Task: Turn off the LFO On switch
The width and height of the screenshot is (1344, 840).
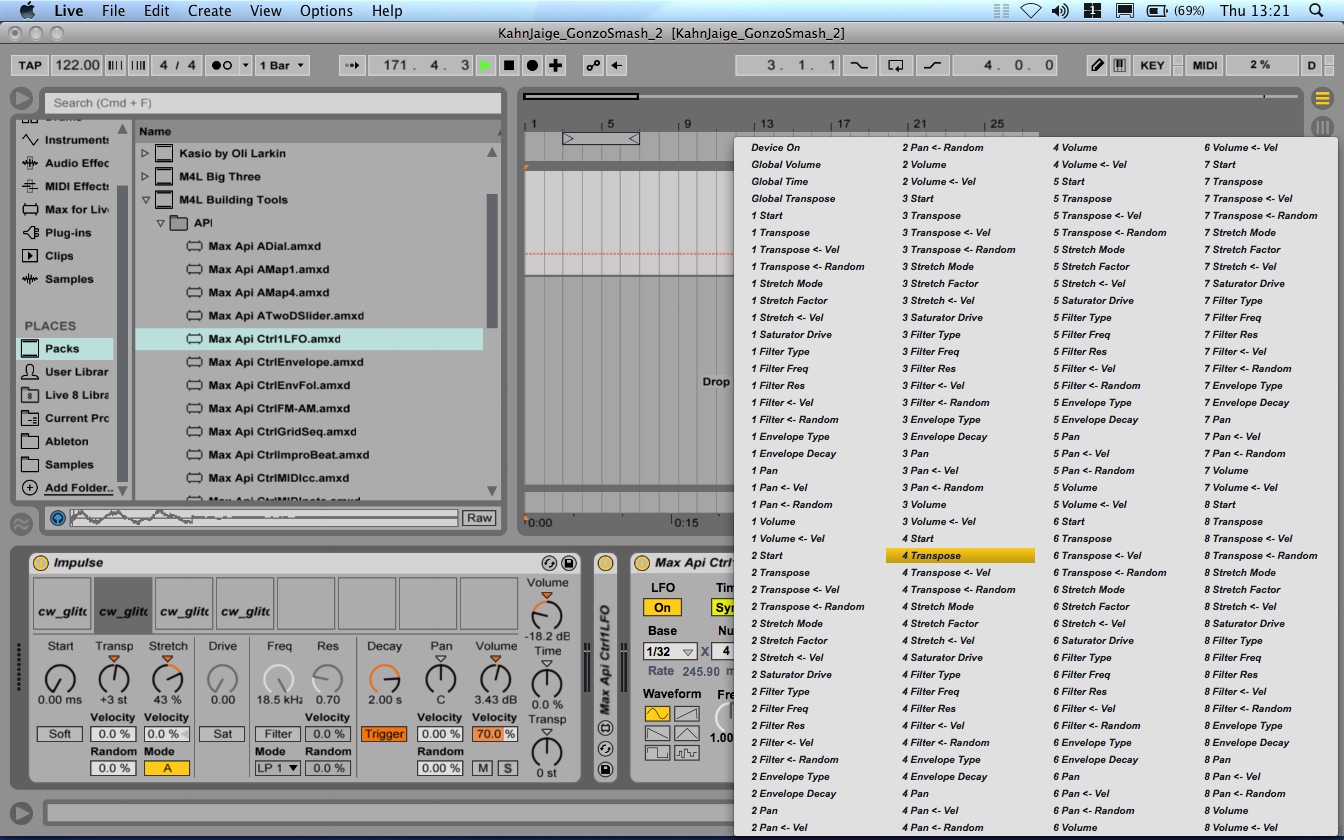Action: click(x=662, y=607)
